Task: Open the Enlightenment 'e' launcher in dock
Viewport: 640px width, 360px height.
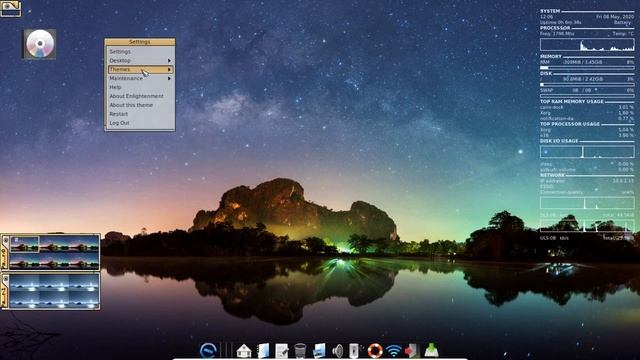Action: coord(208,351)
